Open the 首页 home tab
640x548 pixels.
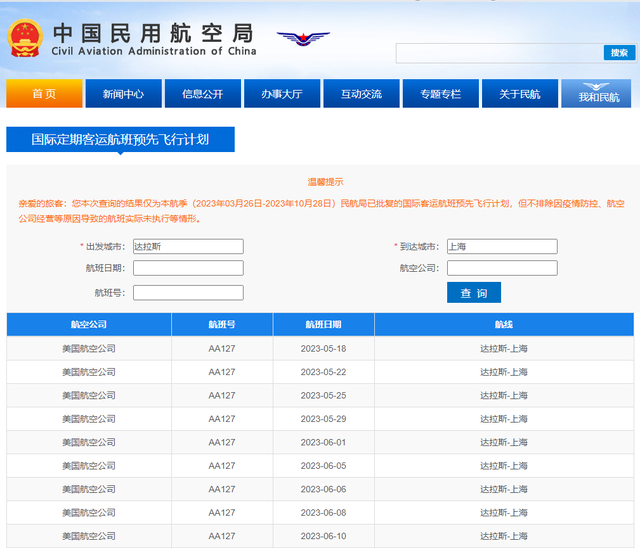pyautogui.click(x=44, y=94)
